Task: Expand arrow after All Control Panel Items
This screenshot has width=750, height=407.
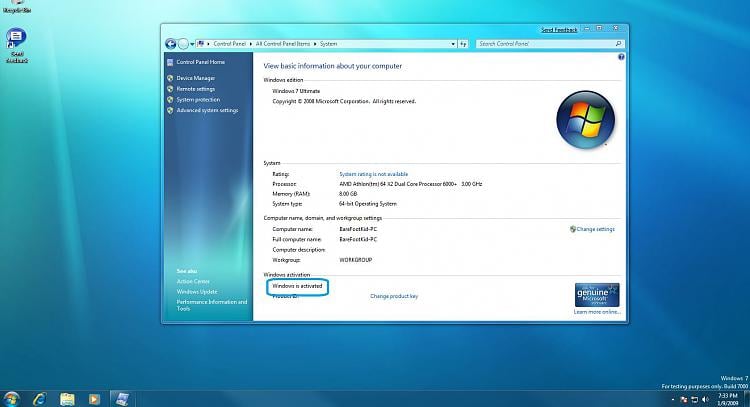Action: point(315,44)
